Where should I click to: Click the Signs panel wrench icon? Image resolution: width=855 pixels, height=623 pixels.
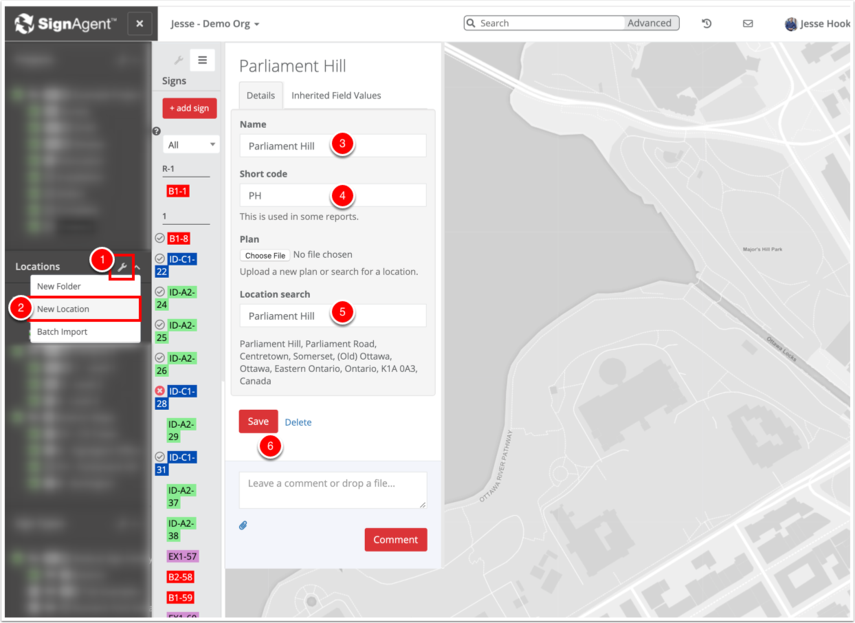[x=178, y=60]
